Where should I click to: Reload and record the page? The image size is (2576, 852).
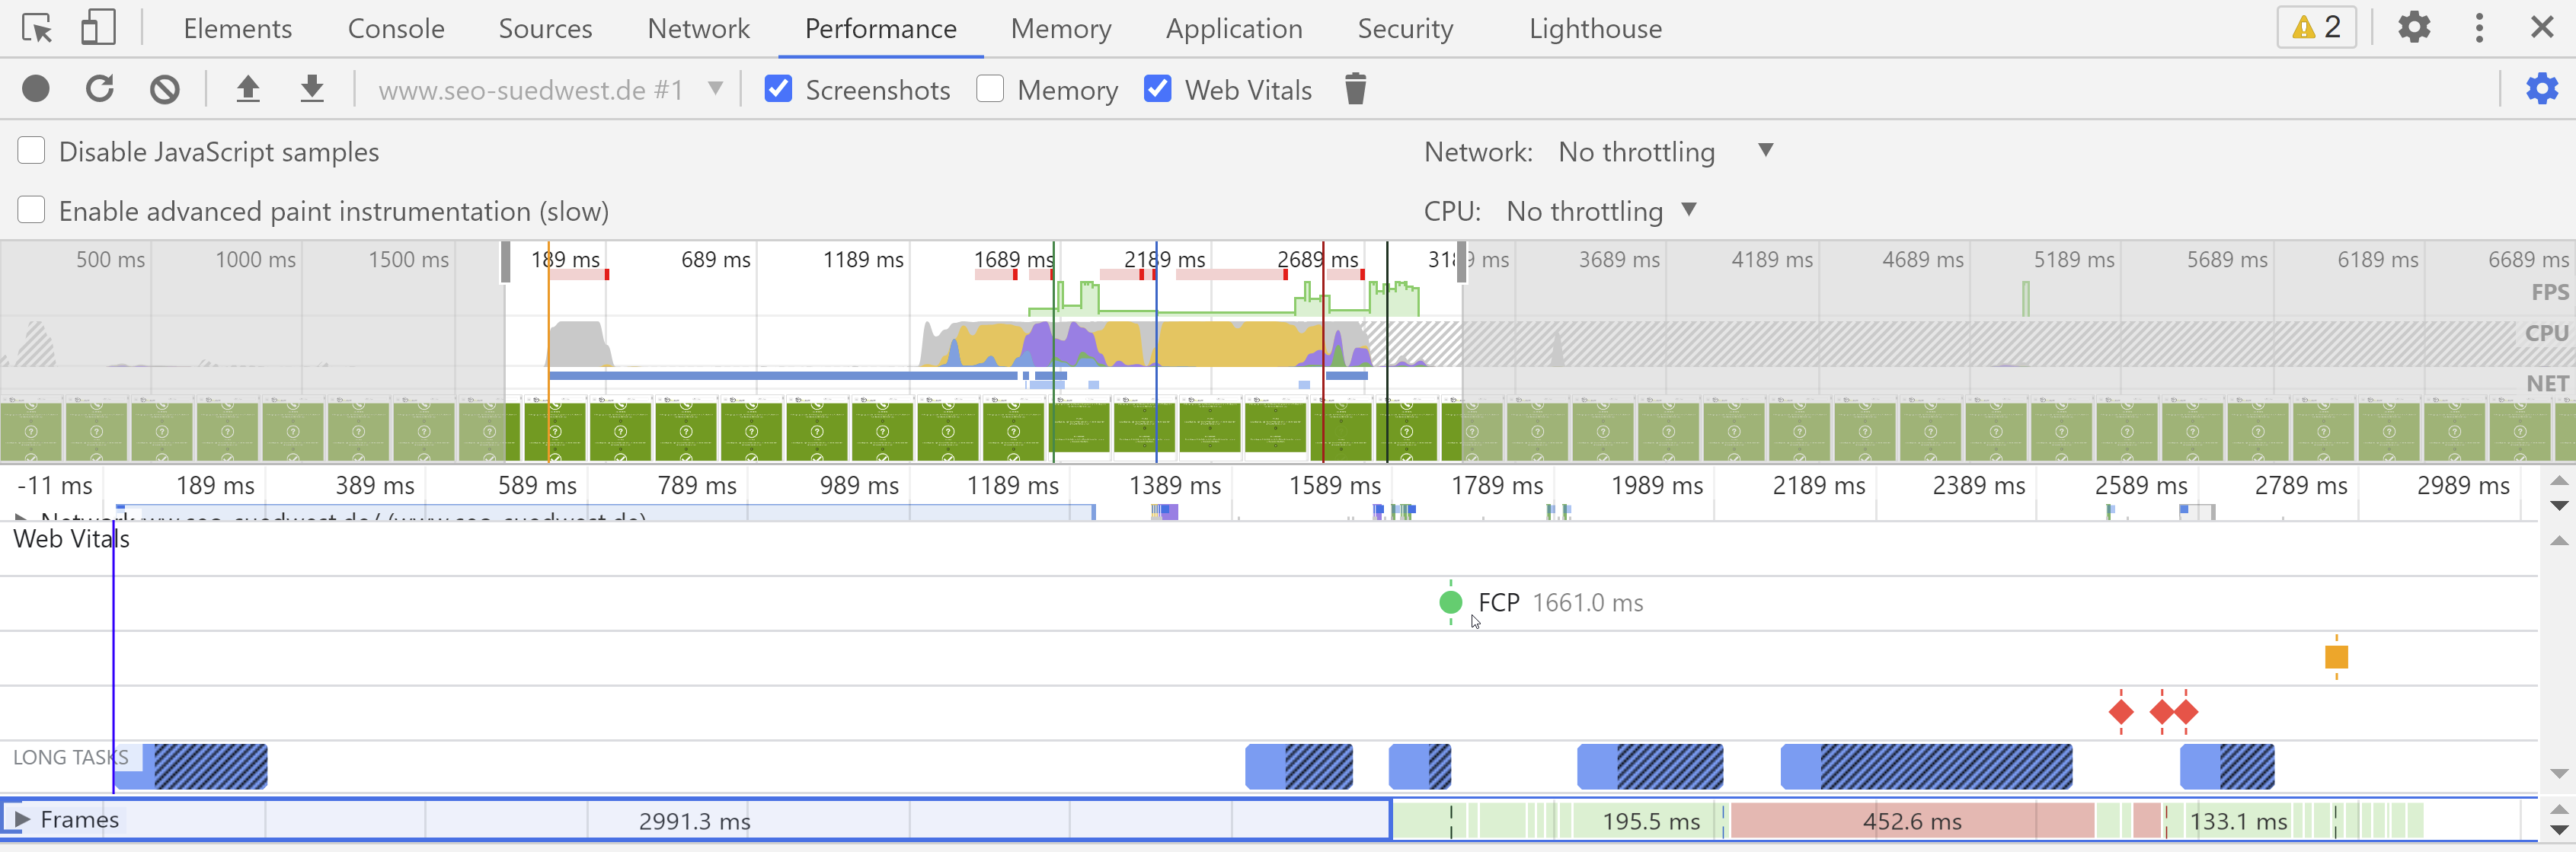100,88
